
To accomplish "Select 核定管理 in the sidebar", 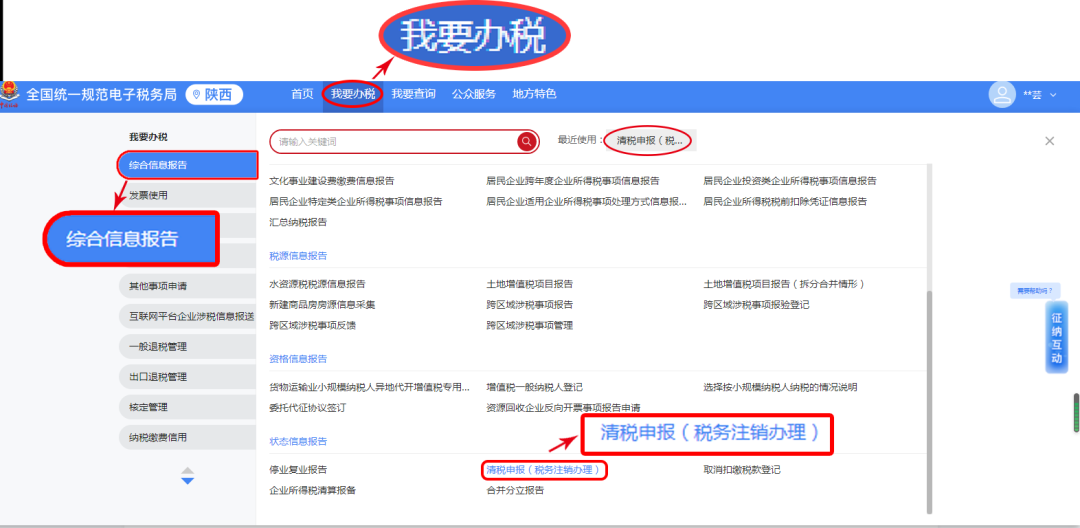I will 187,407.
